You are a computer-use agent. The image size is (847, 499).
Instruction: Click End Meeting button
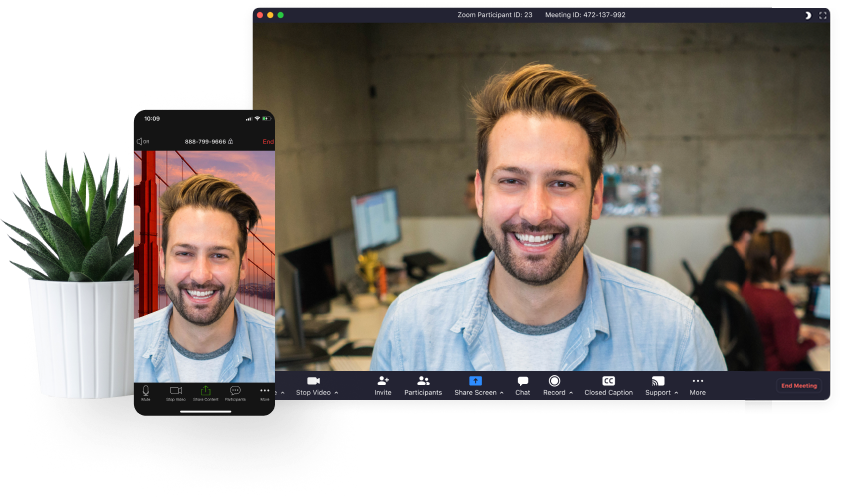click(799, 386)
